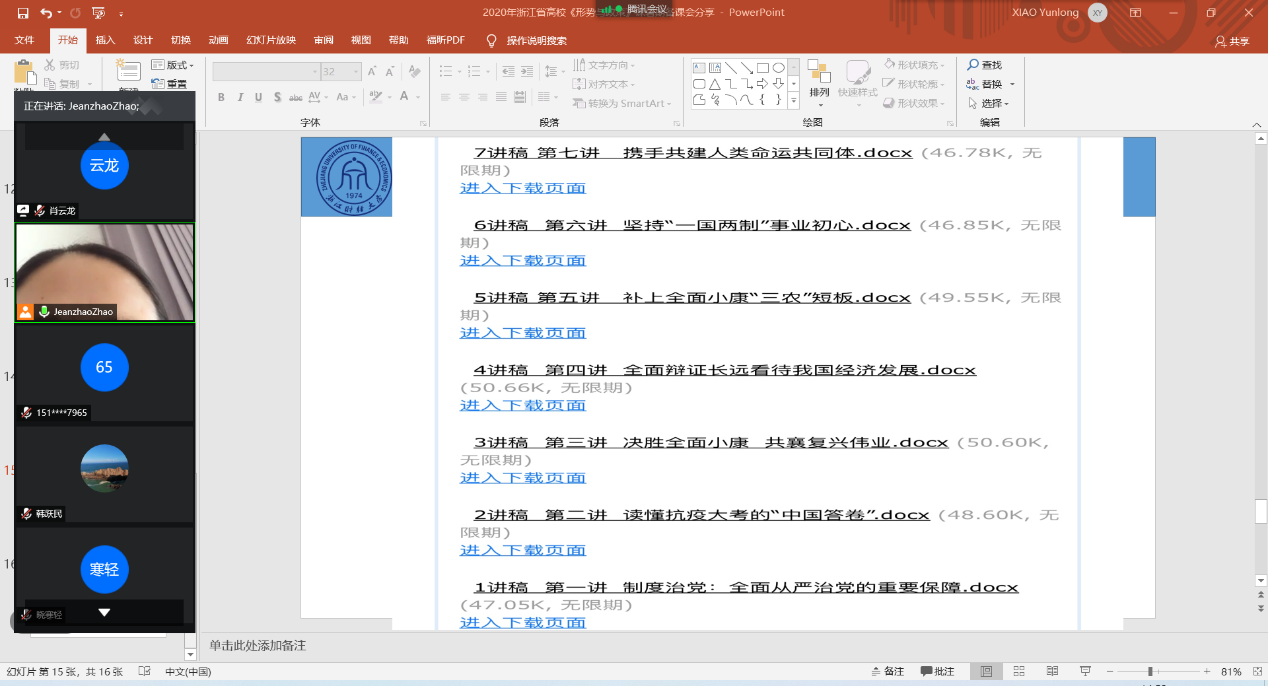
Task: Click the Undo arrow icon
Action: tap(46, 13)
